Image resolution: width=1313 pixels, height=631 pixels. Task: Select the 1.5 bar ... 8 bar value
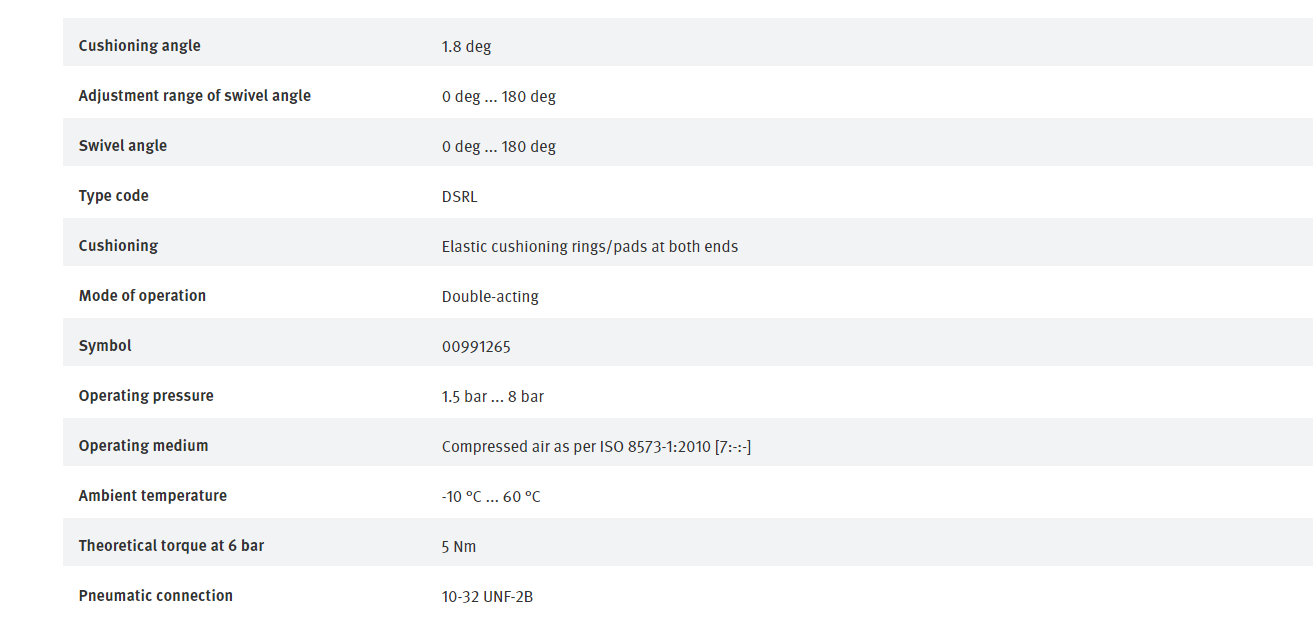[493, 396]
